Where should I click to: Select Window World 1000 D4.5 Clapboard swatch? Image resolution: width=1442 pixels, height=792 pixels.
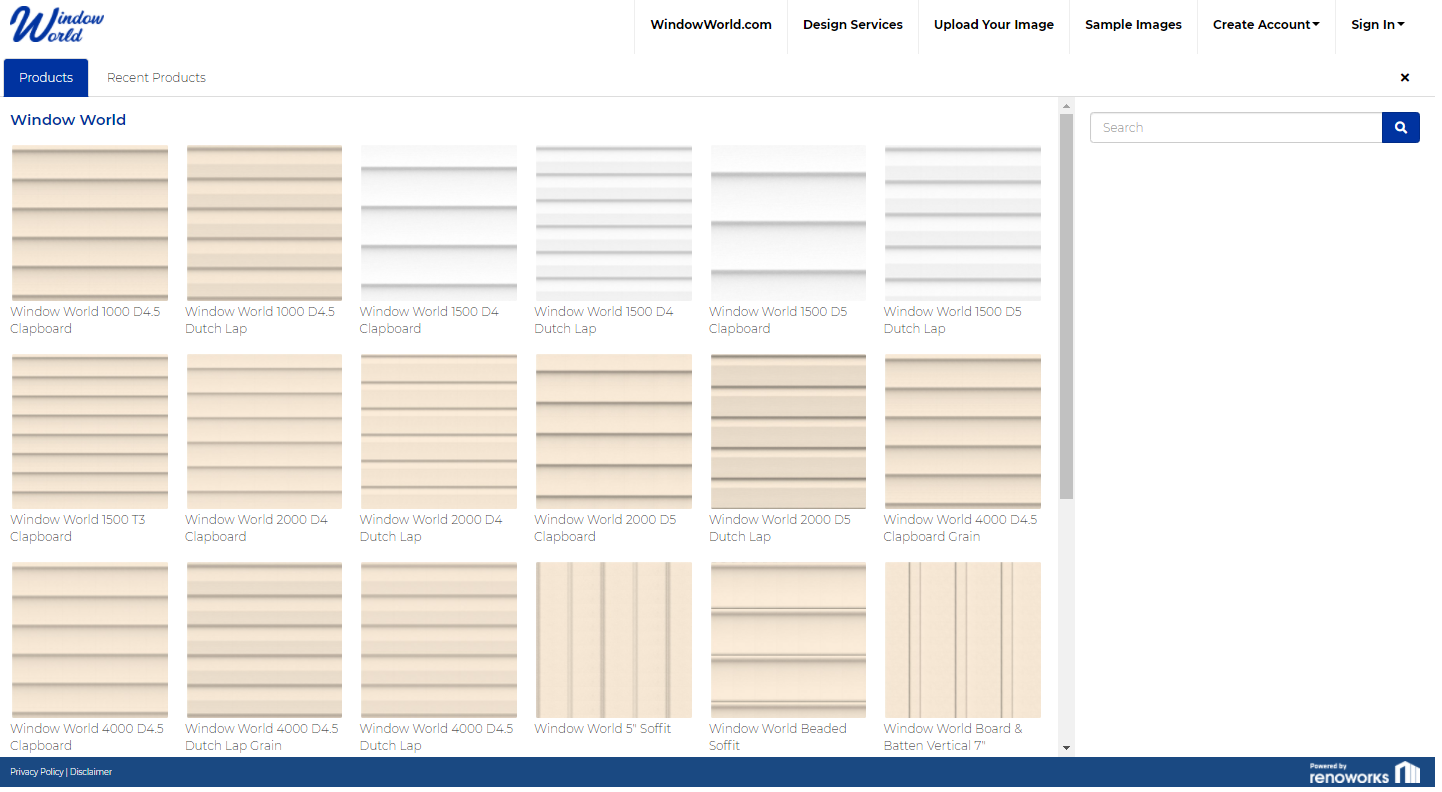click(90, 224)
